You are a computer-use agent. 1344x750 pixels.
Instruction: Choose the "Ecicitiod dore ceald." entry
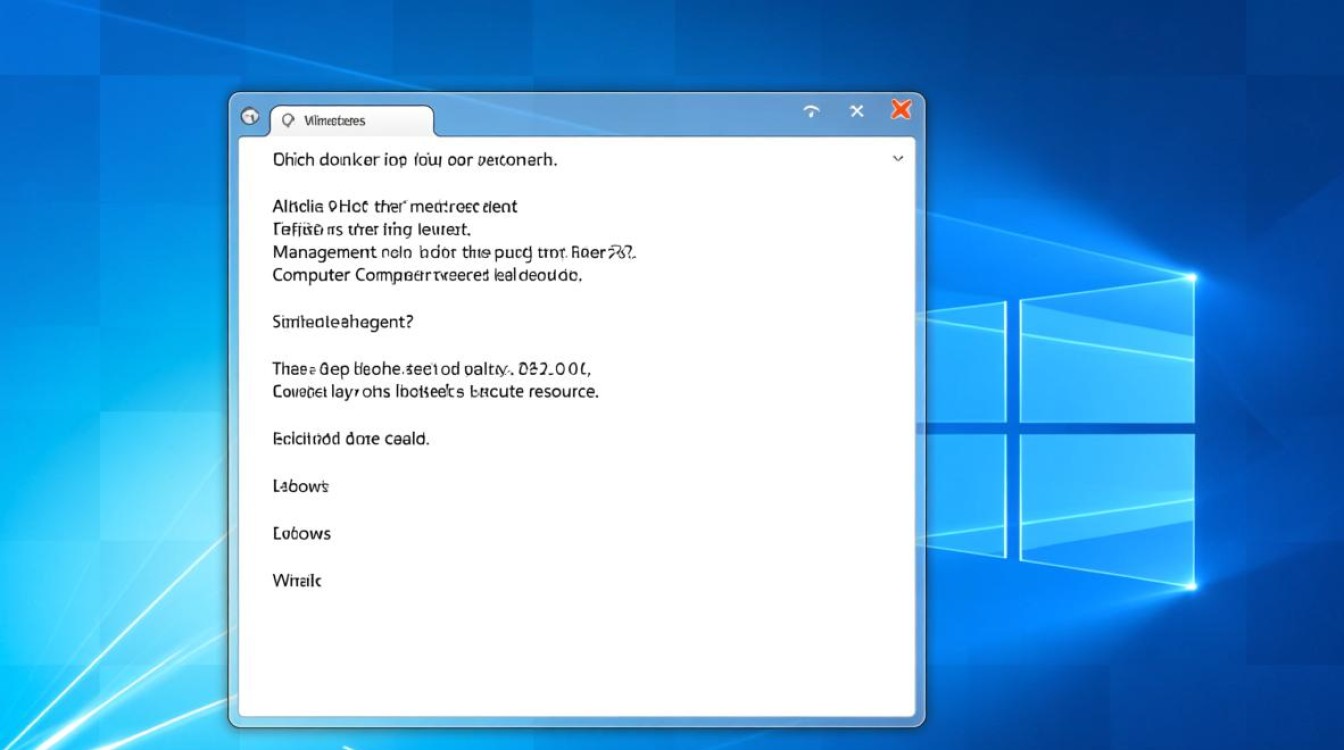point(350,438)
